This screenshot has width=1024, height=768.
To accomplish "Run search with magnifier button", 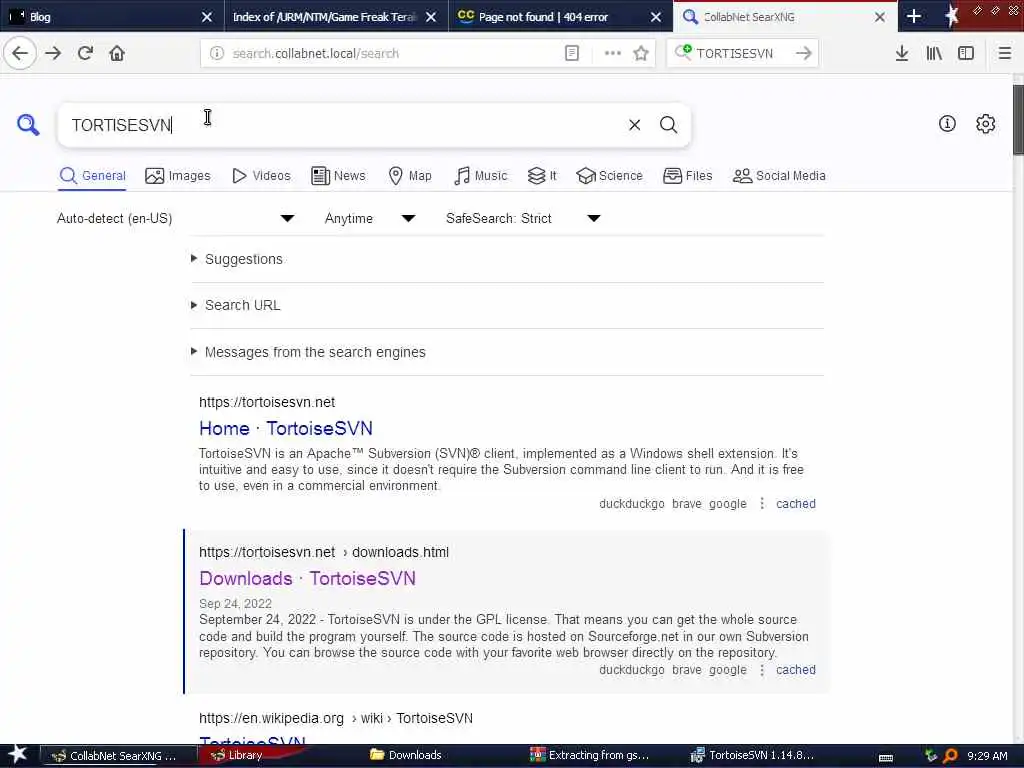I will pos(668,125).
